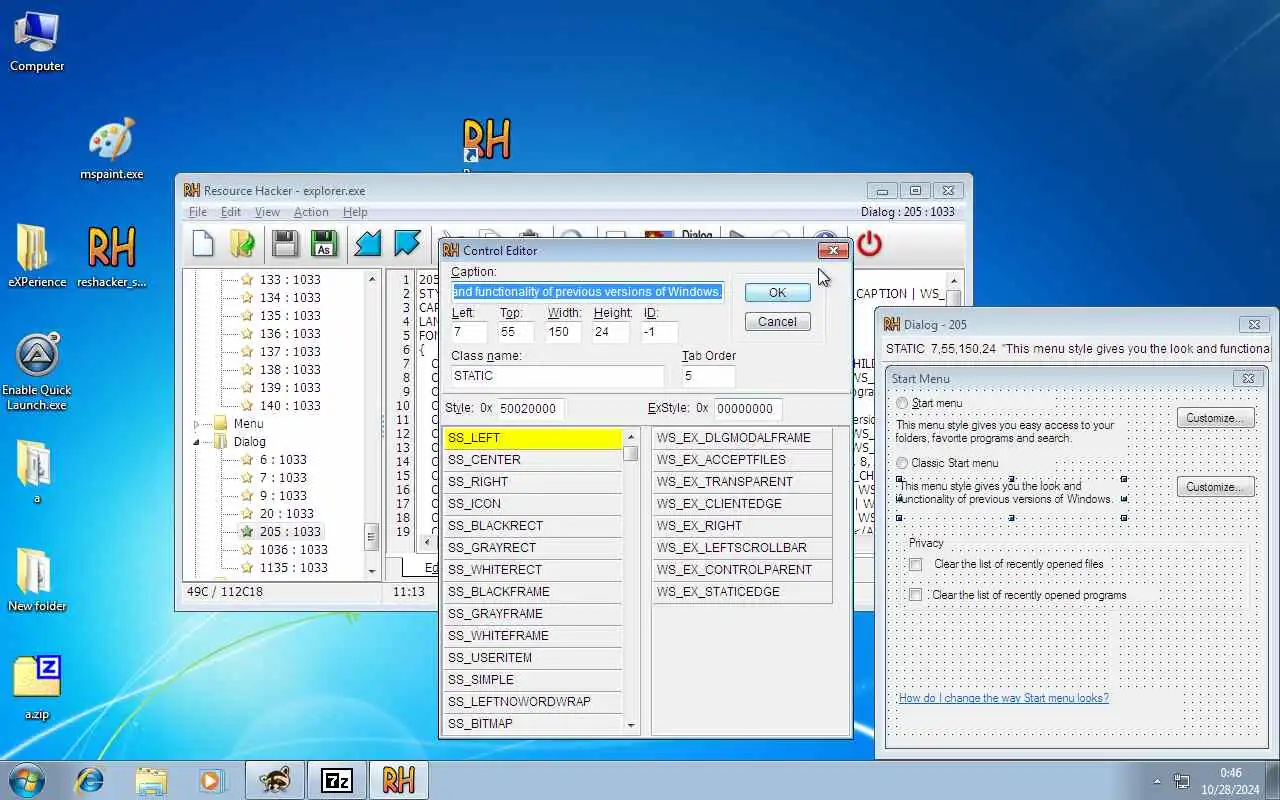Screen dimensions: 1280x800
Task: Open the File menu
Action: point(198,212)
